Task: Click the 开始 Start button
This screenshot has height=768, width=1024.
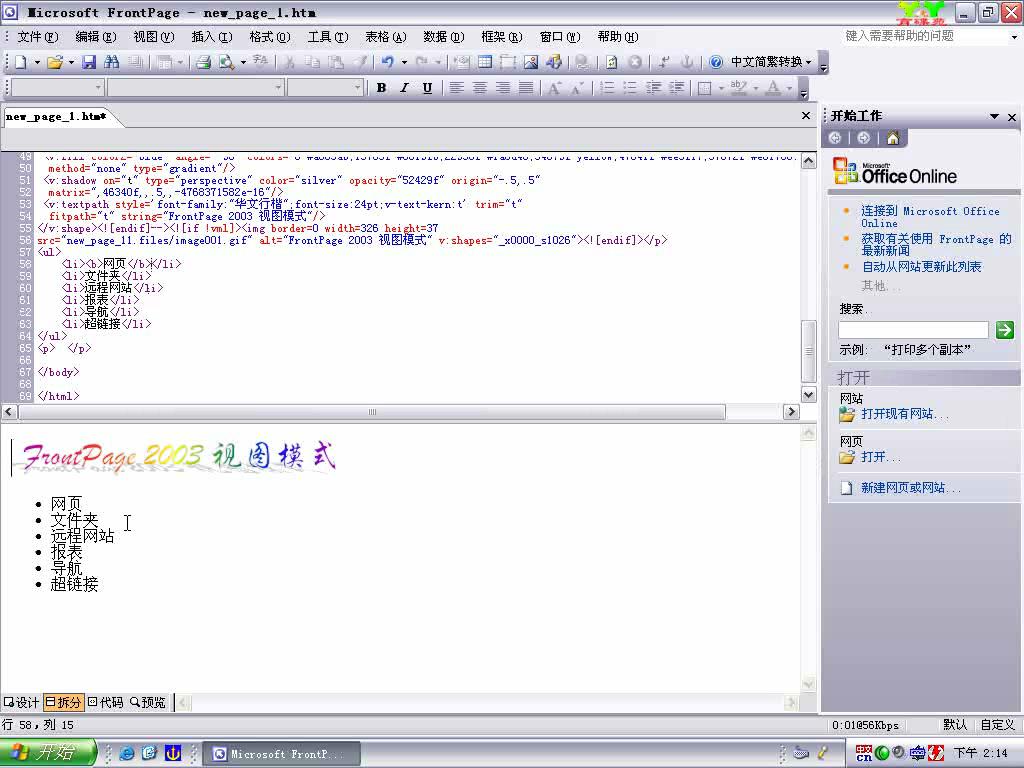Action: [x=47, y=753]
